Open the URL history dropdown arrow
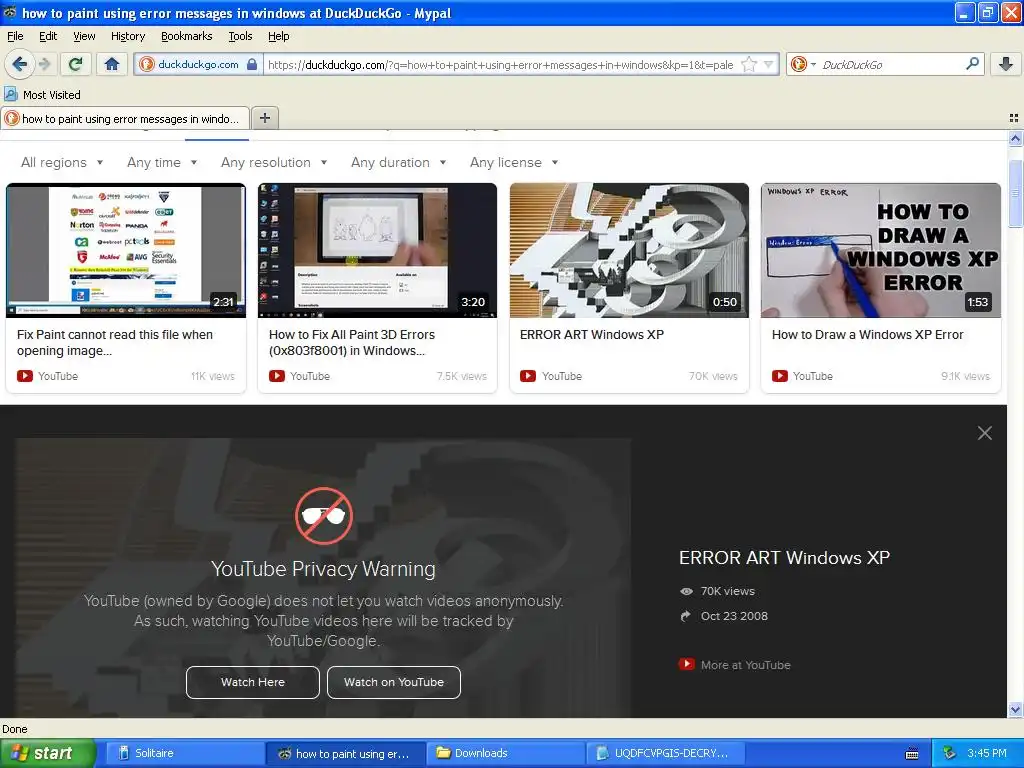Viewport: 1024px width, 768px height. pyautogui.click(x=769, y=64)
